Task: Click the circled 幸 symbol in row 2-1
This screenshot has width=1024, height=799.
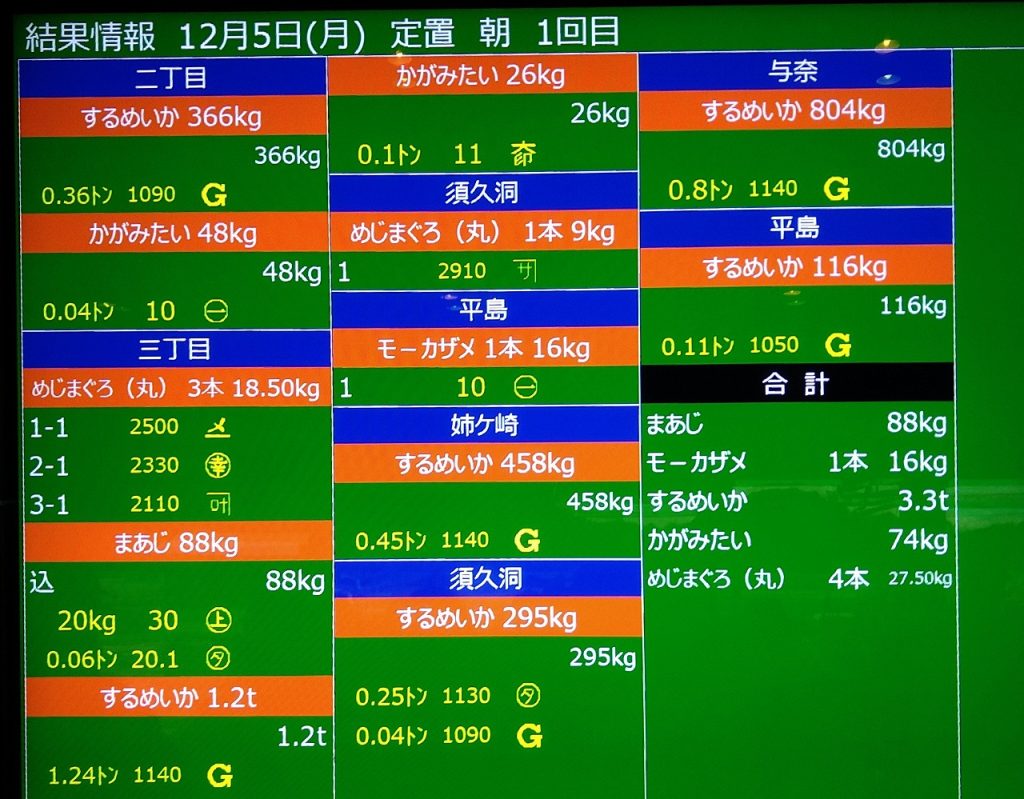Action: [218, 465]
